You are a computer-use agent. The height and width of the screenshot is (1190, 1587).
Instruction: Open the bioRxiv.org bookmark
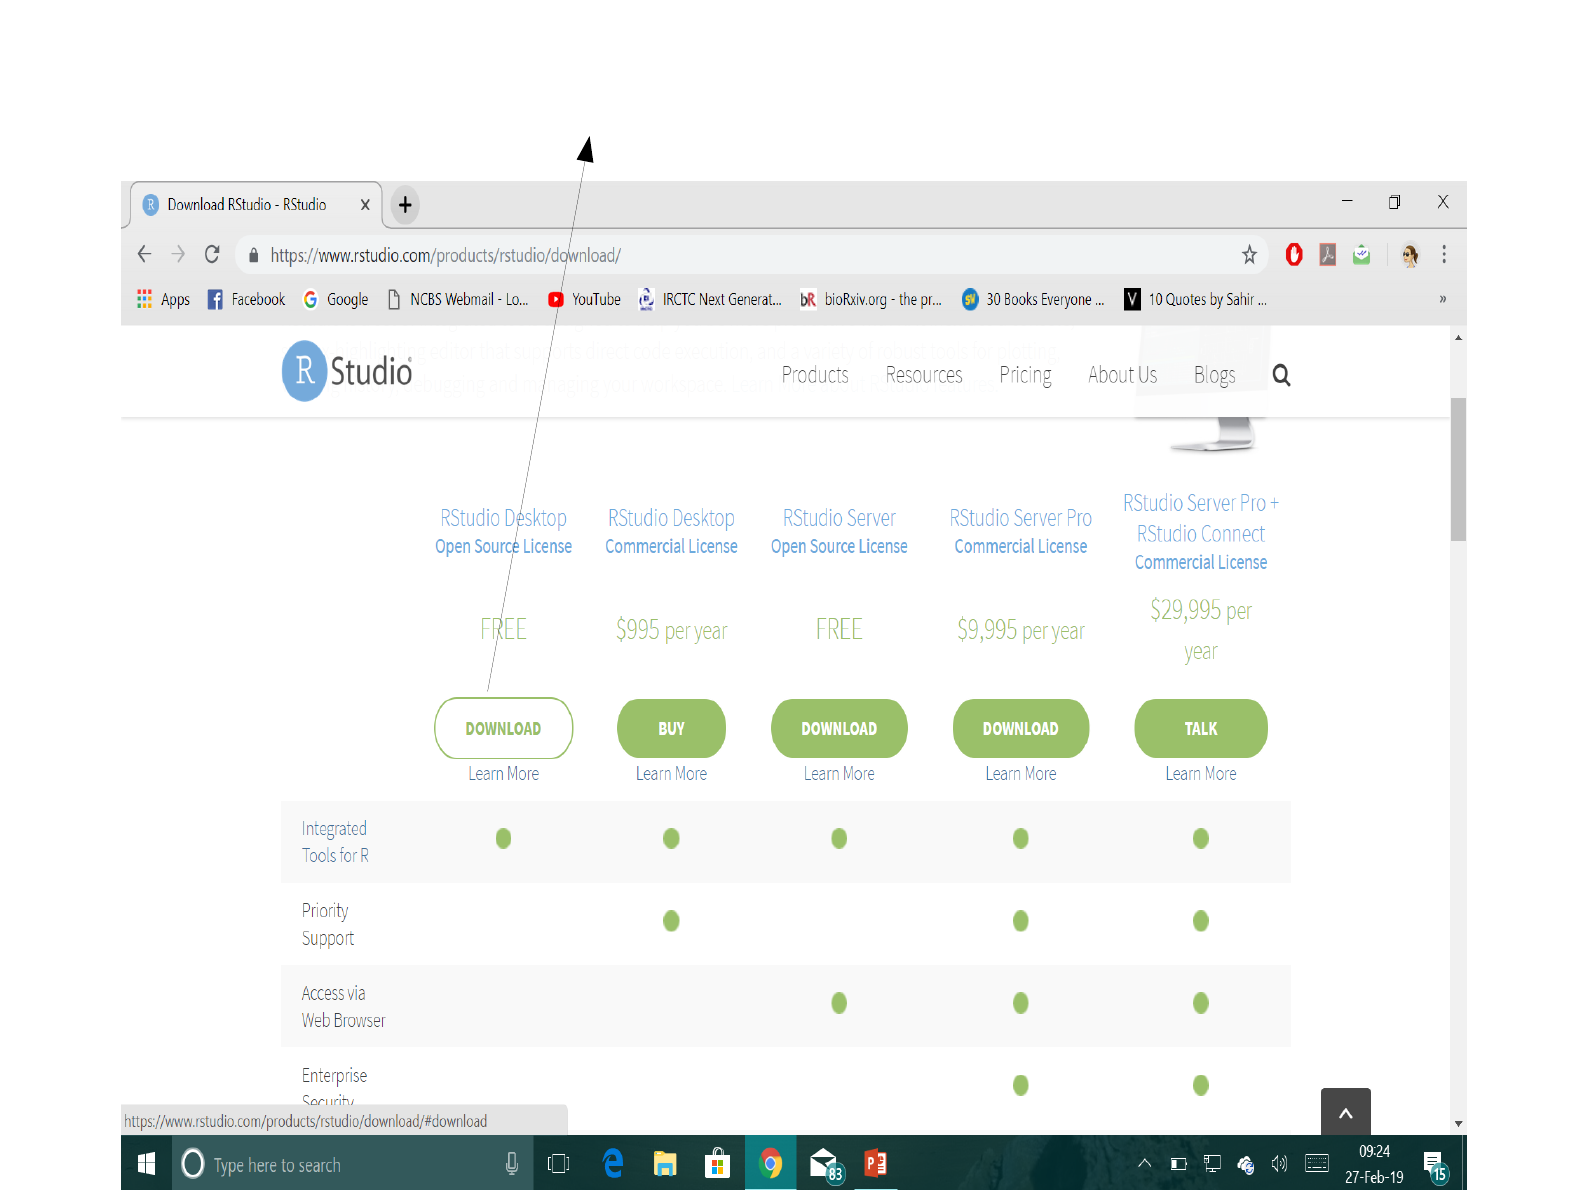[871, 299]
